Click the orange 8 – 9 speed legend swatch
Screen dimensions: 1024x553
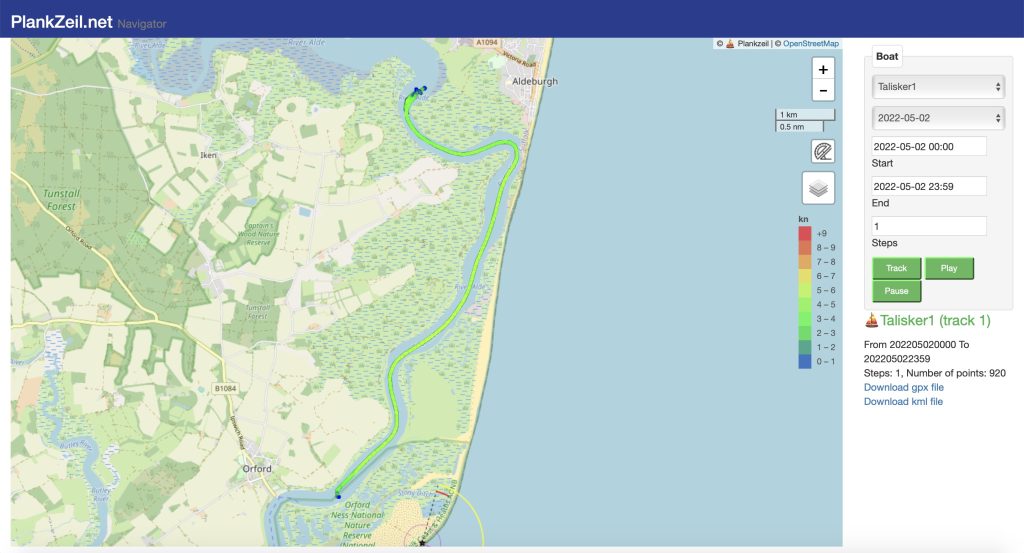805,247
